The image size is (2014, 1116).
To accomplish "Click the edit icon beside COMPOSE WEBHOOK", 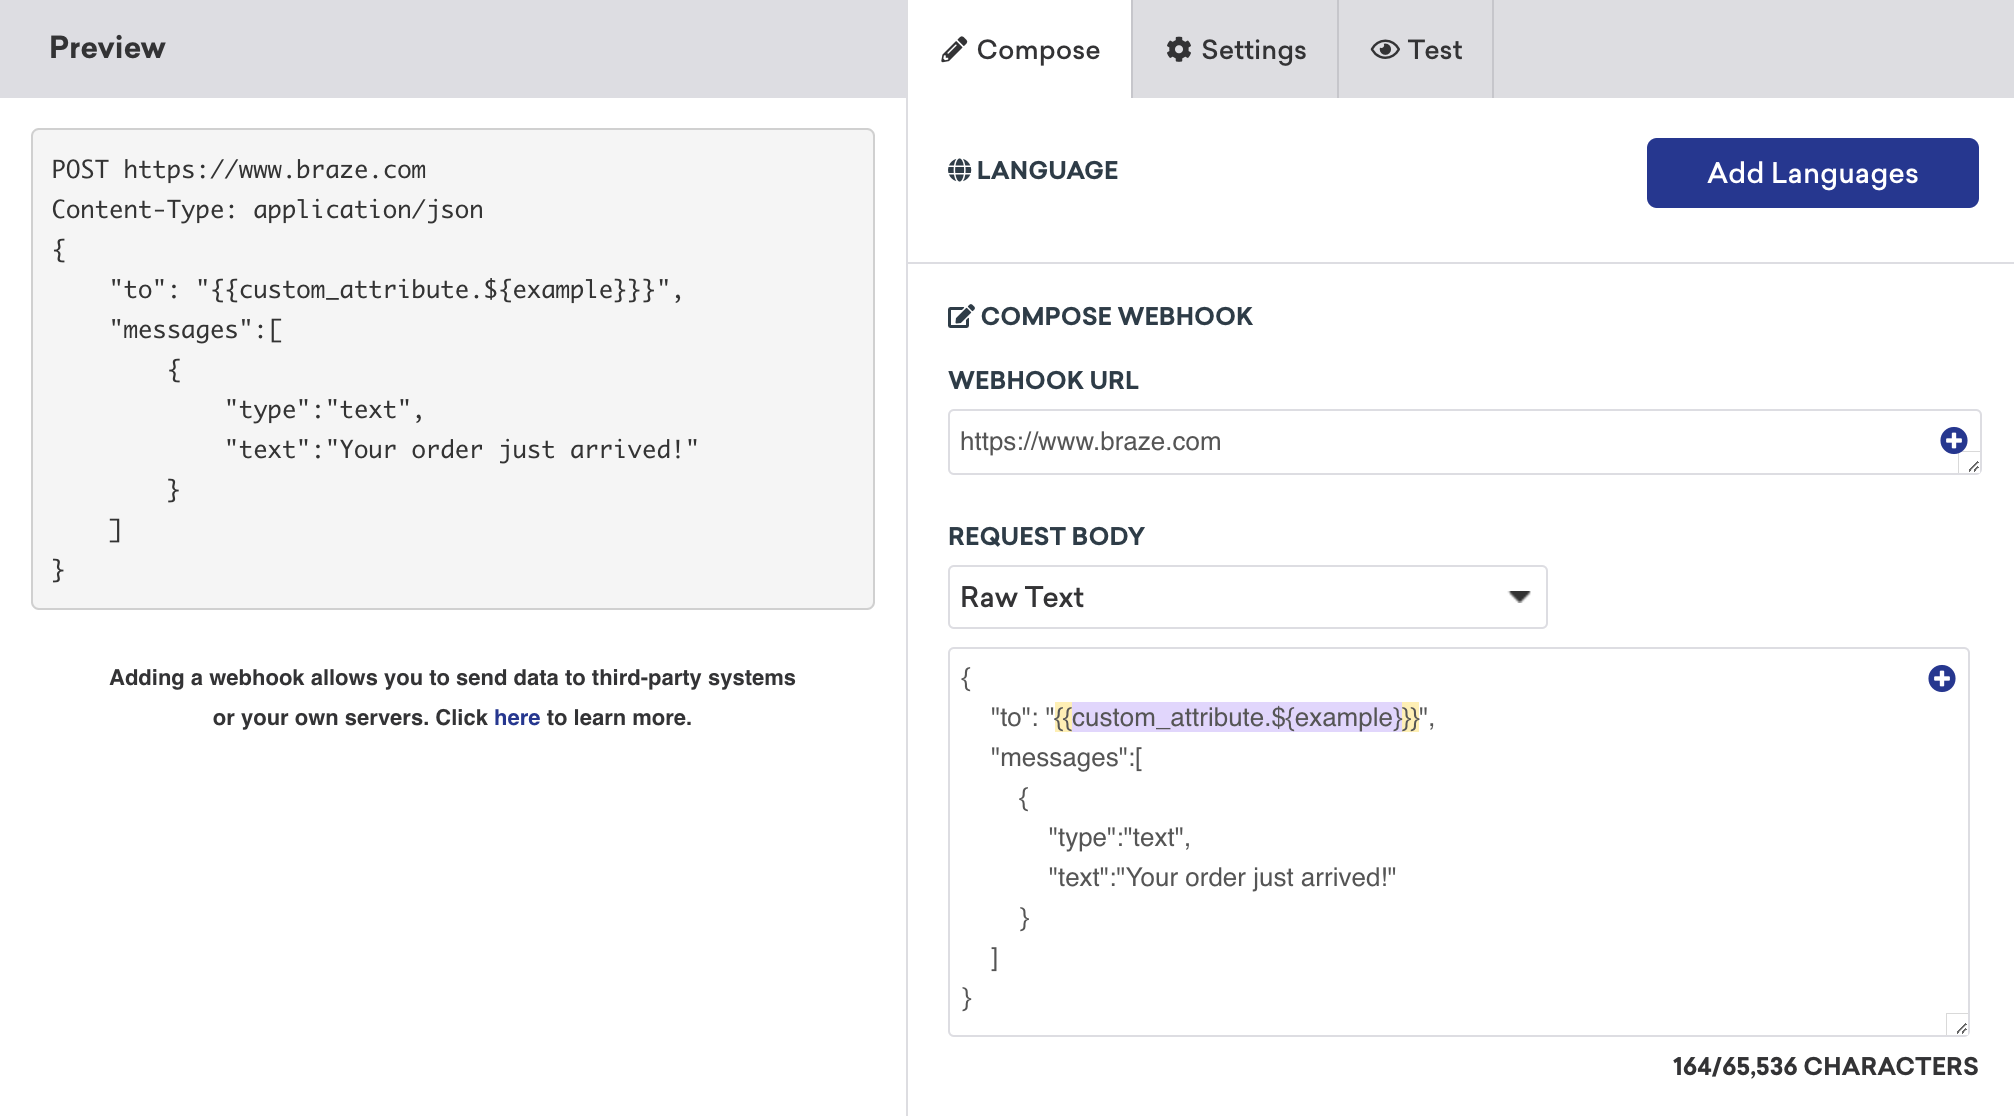I will tap(960, 316).
